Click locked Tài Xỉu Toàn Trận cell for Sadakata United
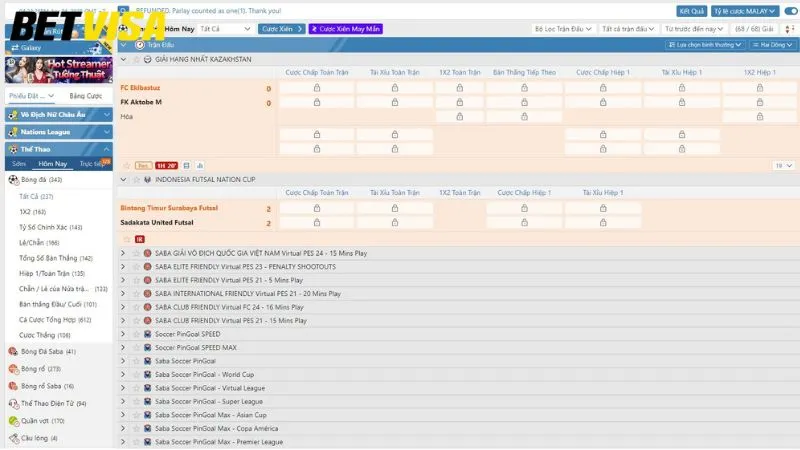Image resolution: width=800 pixels, height=450 pixels. click(394, 223)
